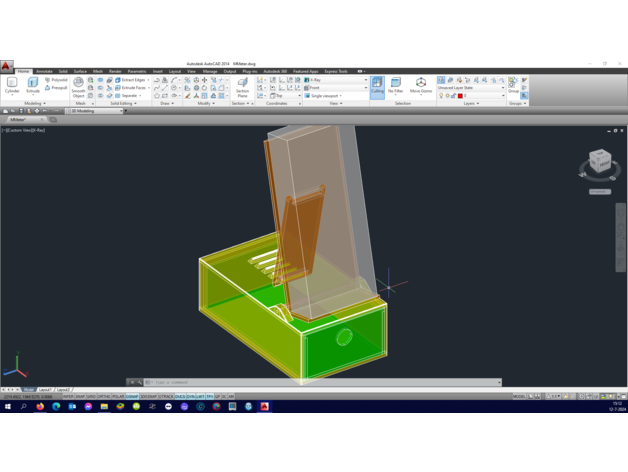Toggle POLAR tracking in status bar
Image resolution: width=628 pixels, height=472 pixels.
(x=119, y=397)
